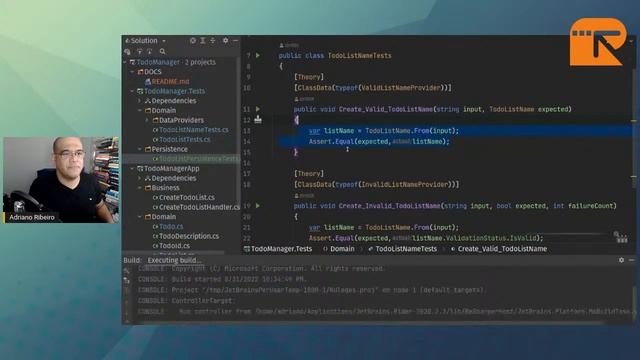Collapse the TodoManager.Tests project
This screenshot has width=640, height=360.
[x=133, y=91]
